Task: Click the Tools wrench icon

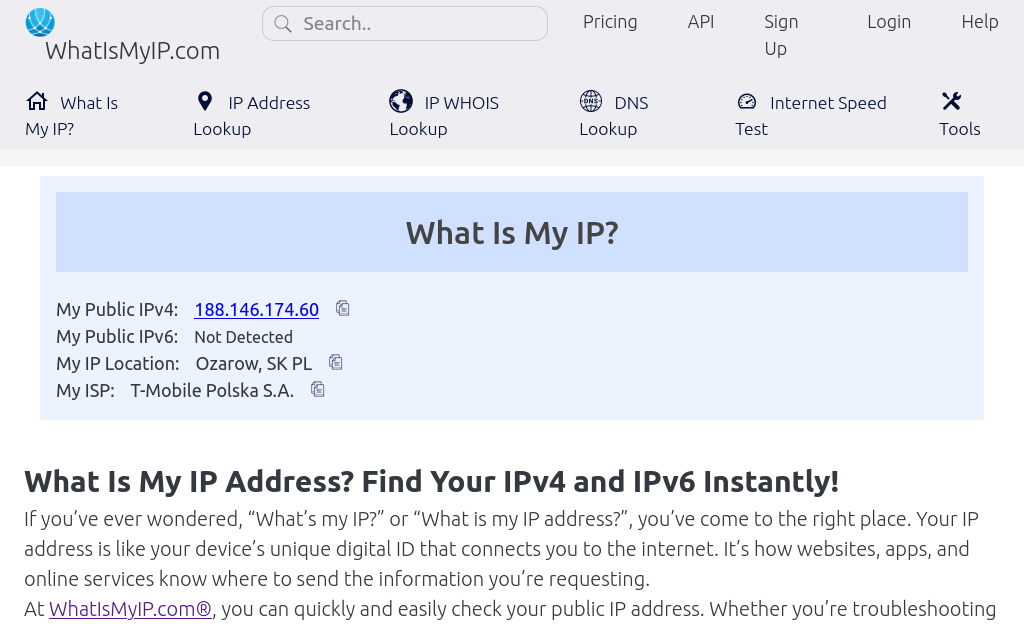Action: coord(951,101)
